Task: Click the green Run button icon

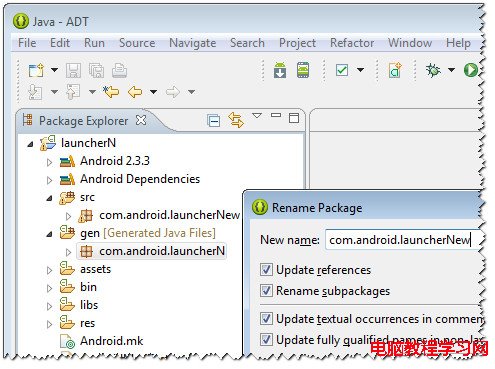Action: [471, 70]
